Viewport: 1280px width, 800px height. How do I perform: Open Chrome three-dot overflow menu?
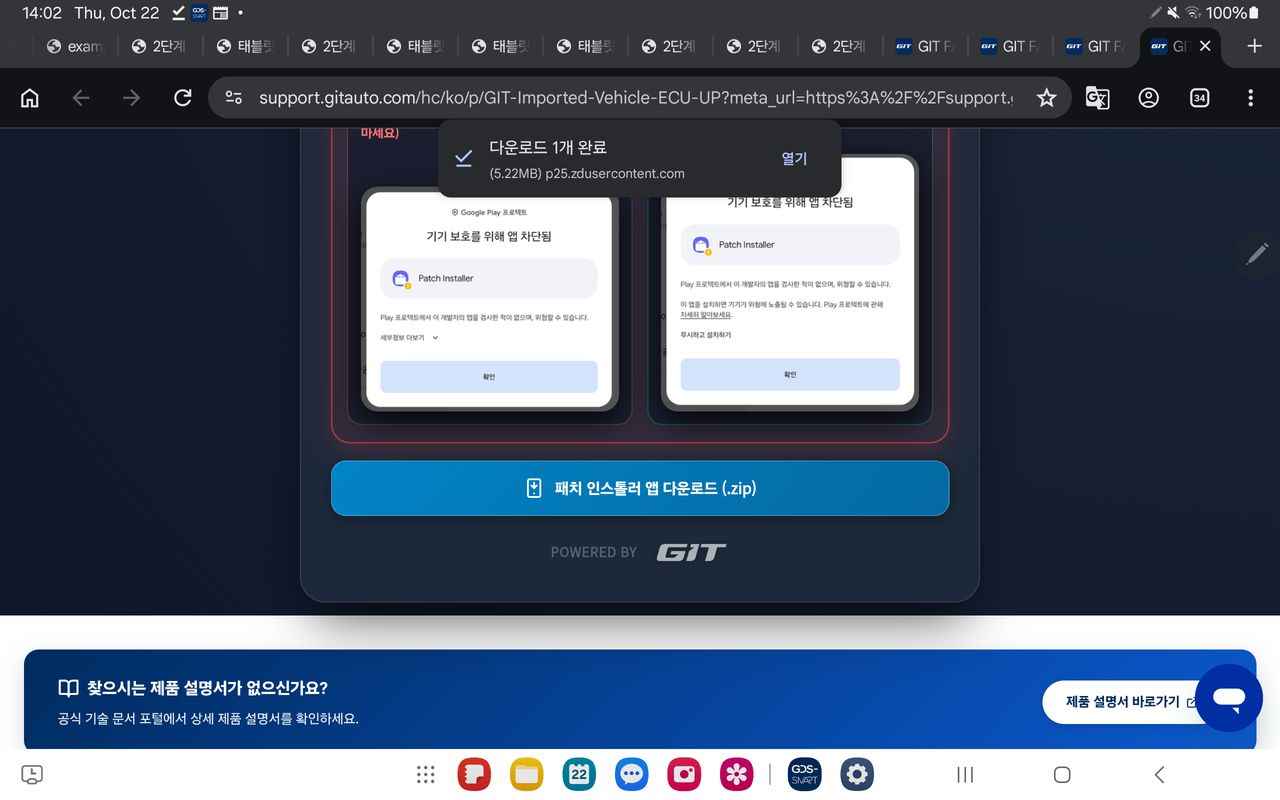click(1250, 98)
